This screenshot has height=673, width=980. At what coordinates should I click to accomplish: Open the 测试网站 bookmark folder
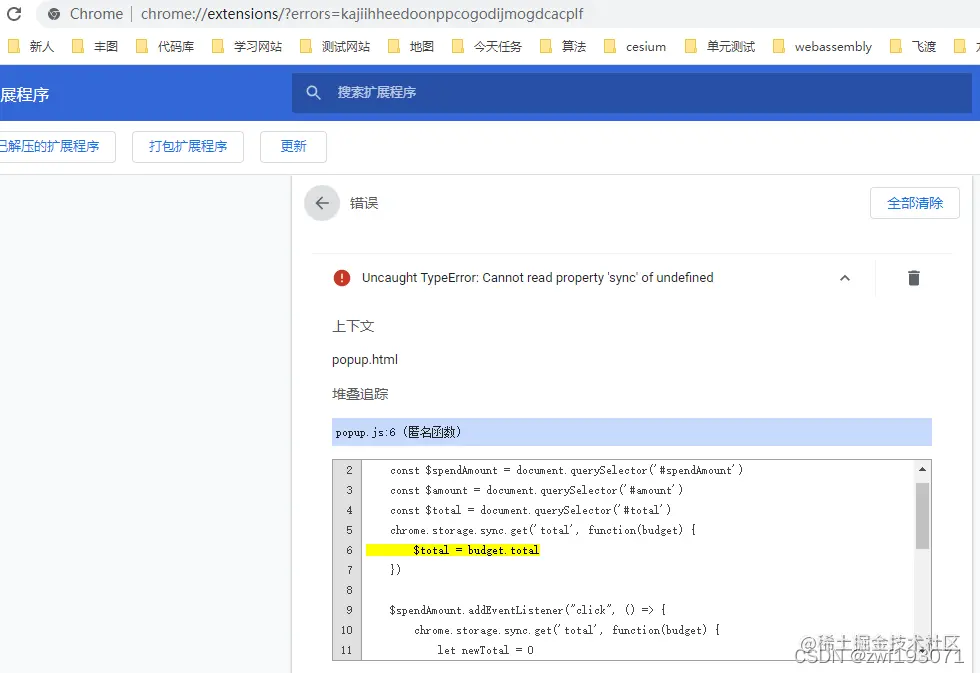(335, 46)
